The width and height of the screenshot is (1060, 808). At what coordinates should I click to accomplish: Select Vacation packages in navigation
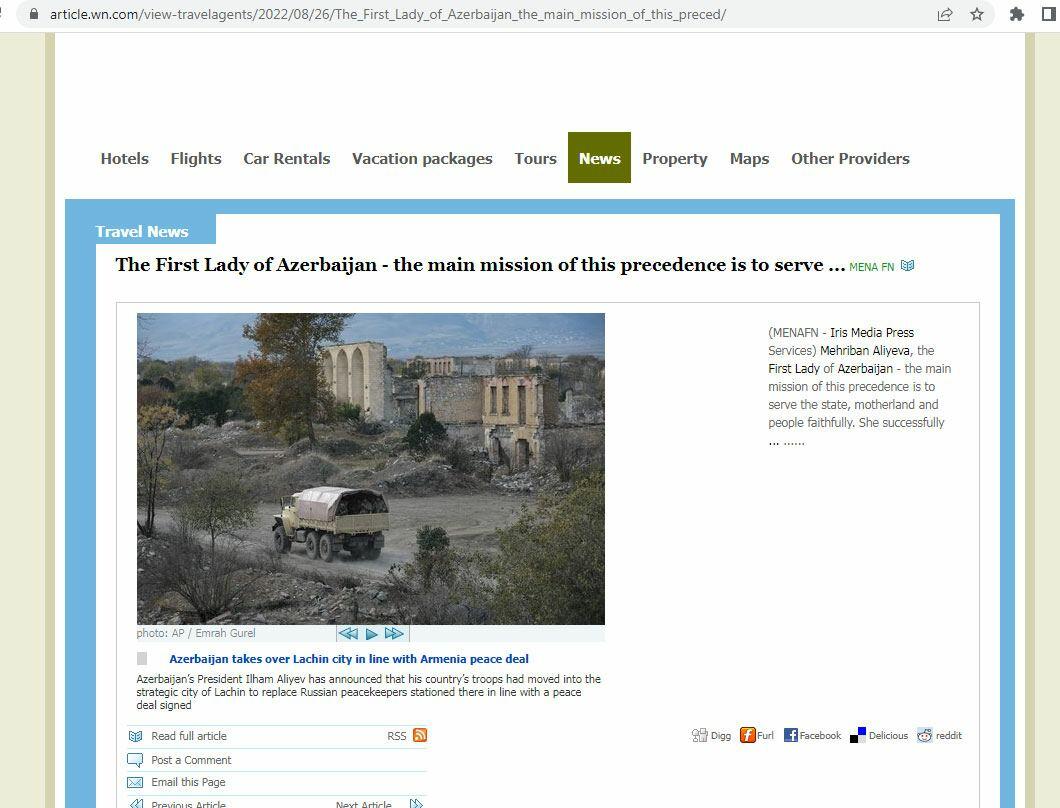tap(422, 158)
